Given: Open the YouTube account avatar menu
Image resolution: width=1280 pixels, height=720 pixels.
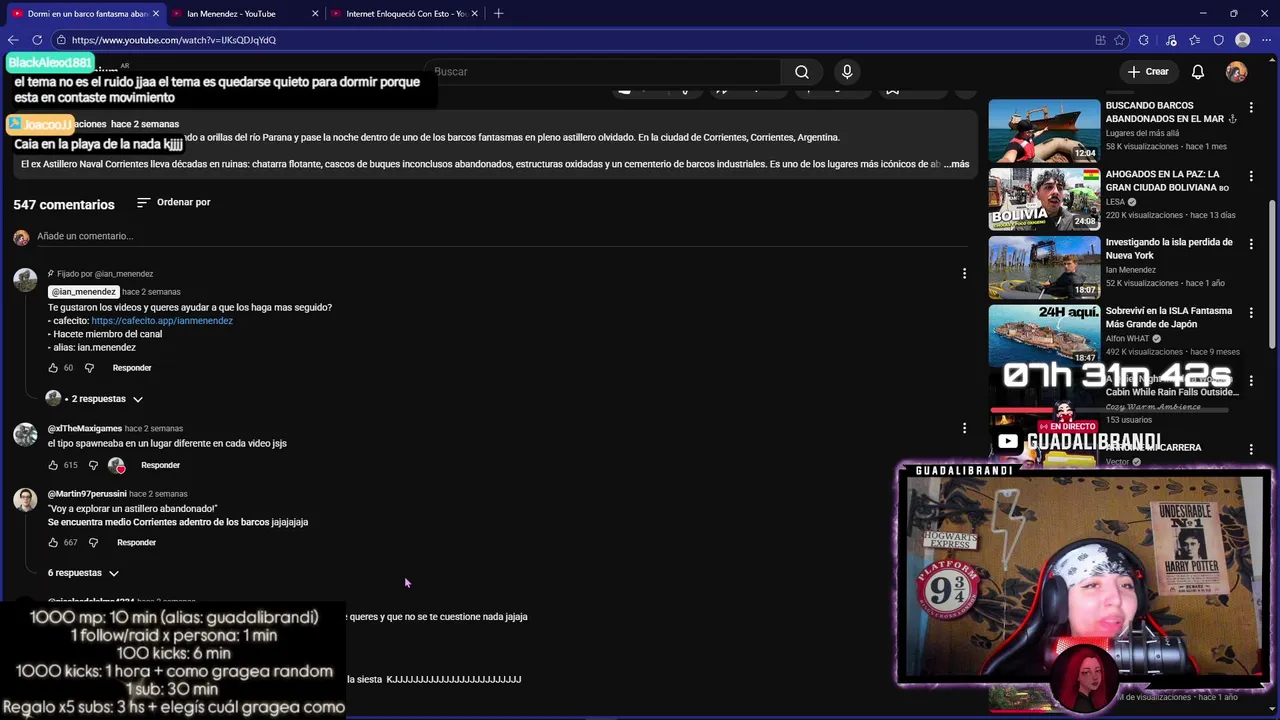Looking at the screenshot, I should (x=1237, y=72).
